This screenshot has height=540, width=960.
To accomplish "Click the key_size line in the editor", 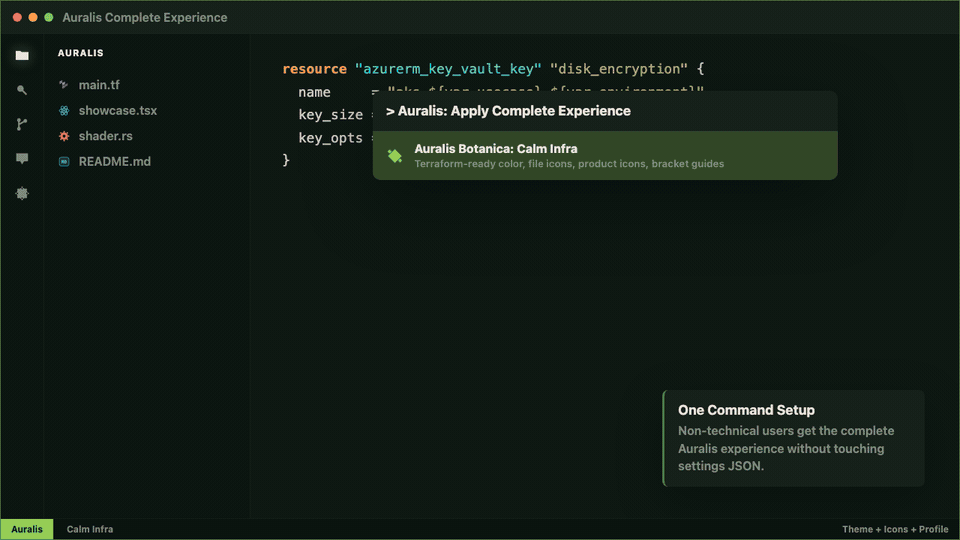I will pos(331,115).
